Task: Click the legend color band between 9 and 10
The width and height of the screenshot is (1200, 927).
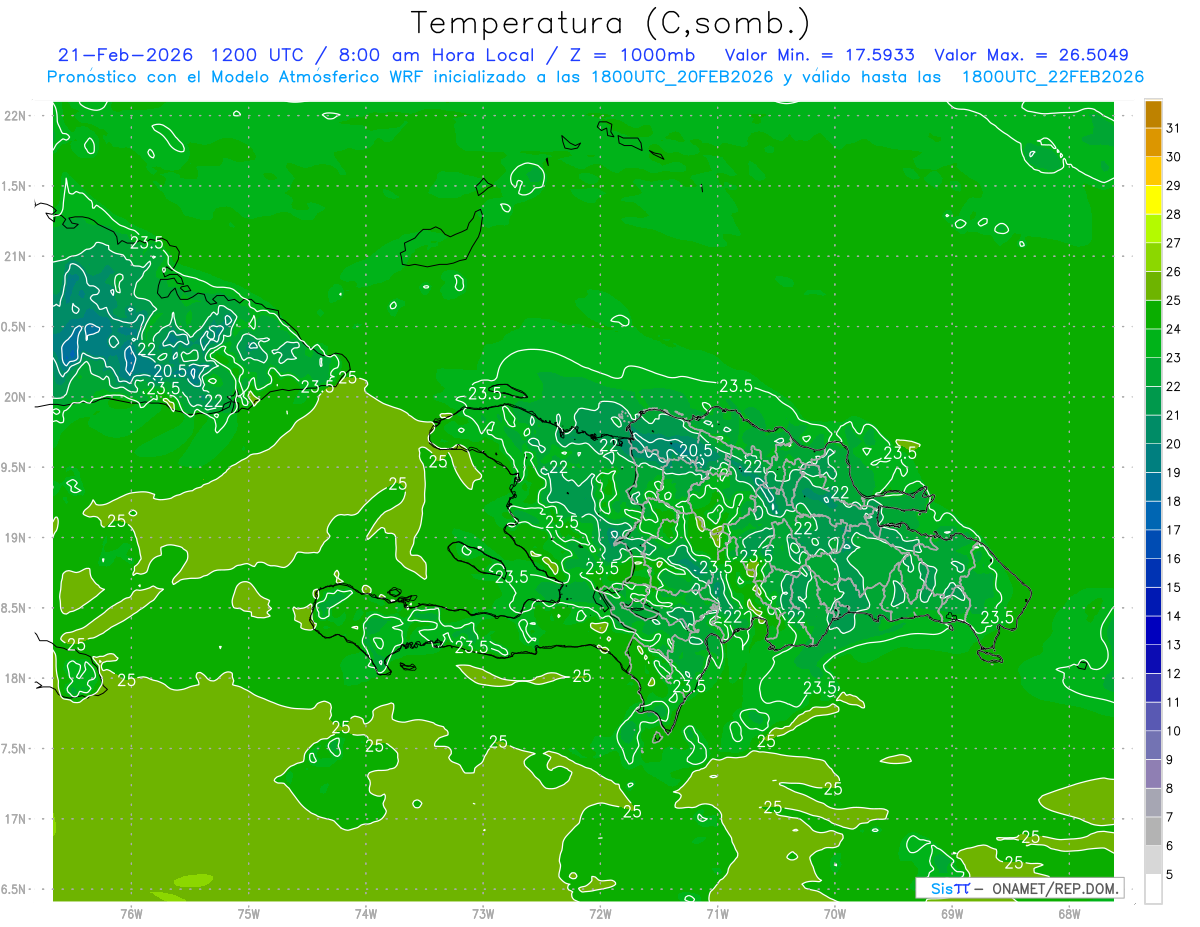Action: pyautogui.click(x=1153, y=746)
